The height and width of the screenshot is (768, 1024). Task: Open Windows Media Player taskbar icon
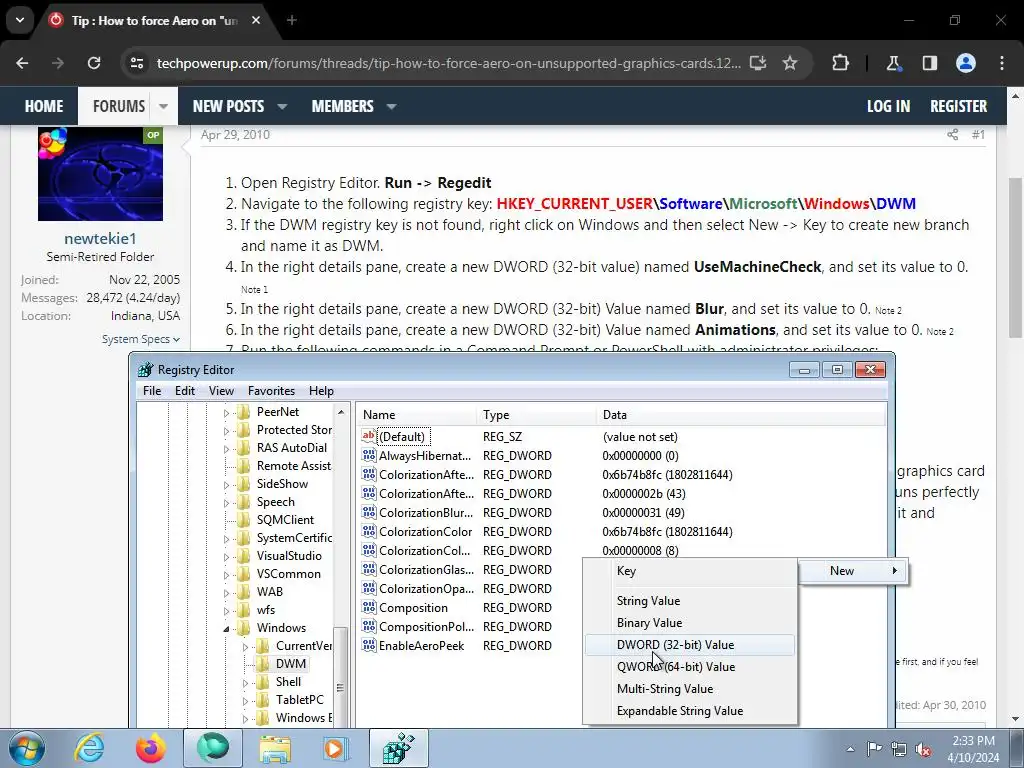click(336, 748)
